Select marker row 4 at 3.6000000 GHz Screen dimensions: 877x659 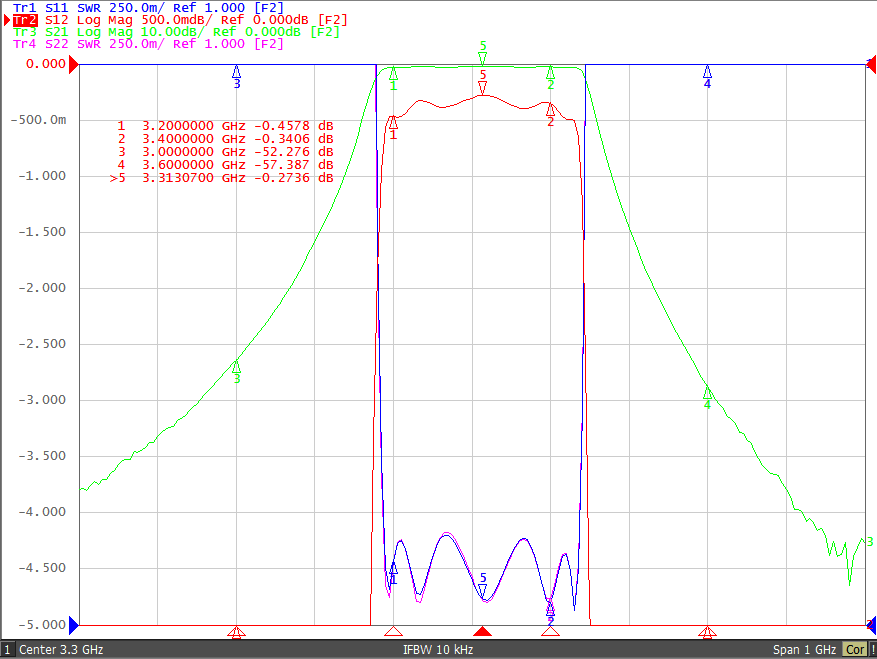[225, 165]
